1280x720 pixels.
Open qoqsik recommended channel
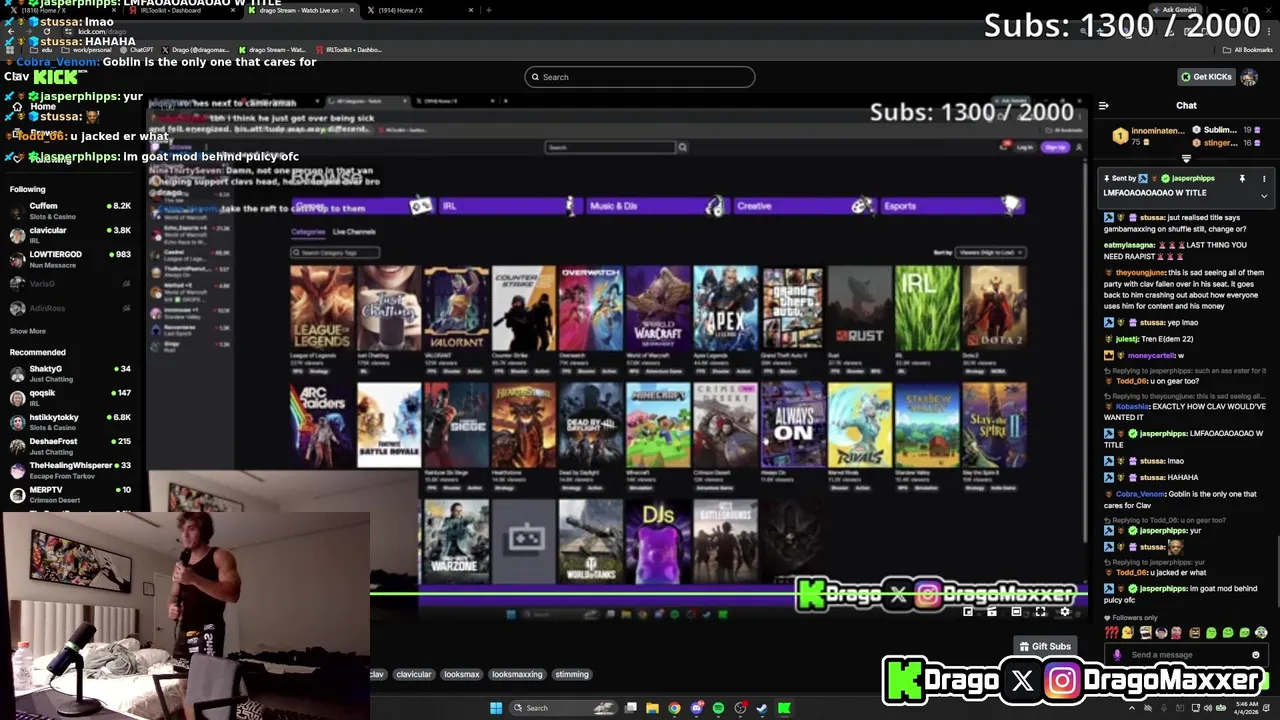coord(70,398)
